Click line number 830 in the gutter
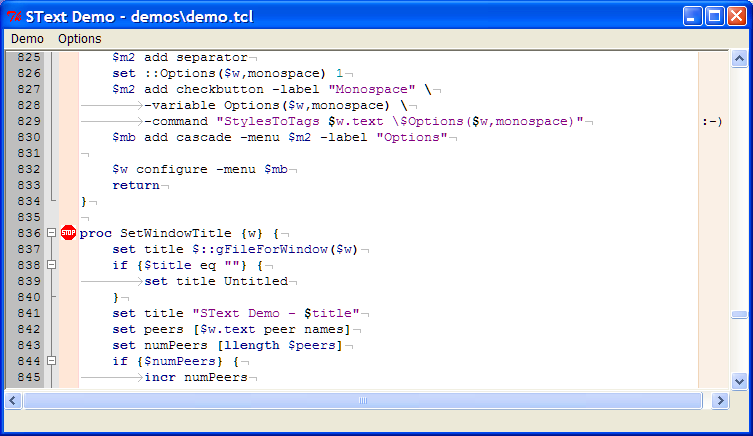Viewport: 753px width, 436px height. tap(29, 137)
